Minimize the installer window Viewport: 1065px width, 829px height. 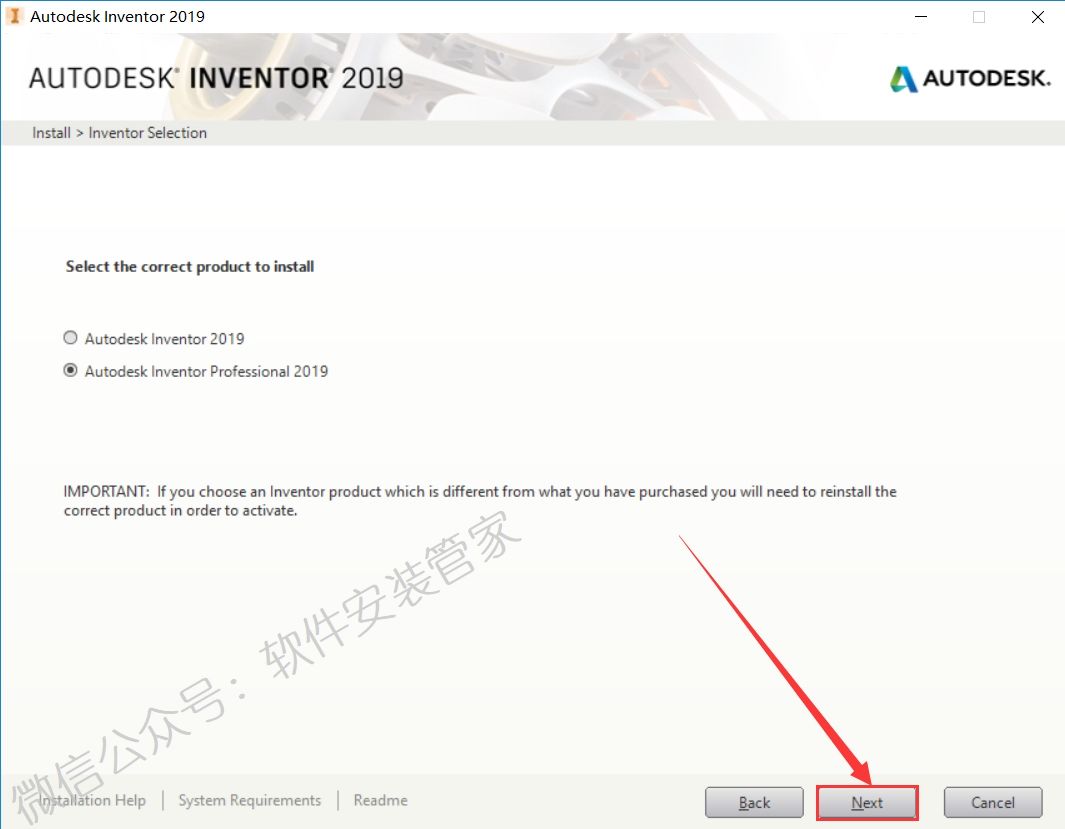921,16
